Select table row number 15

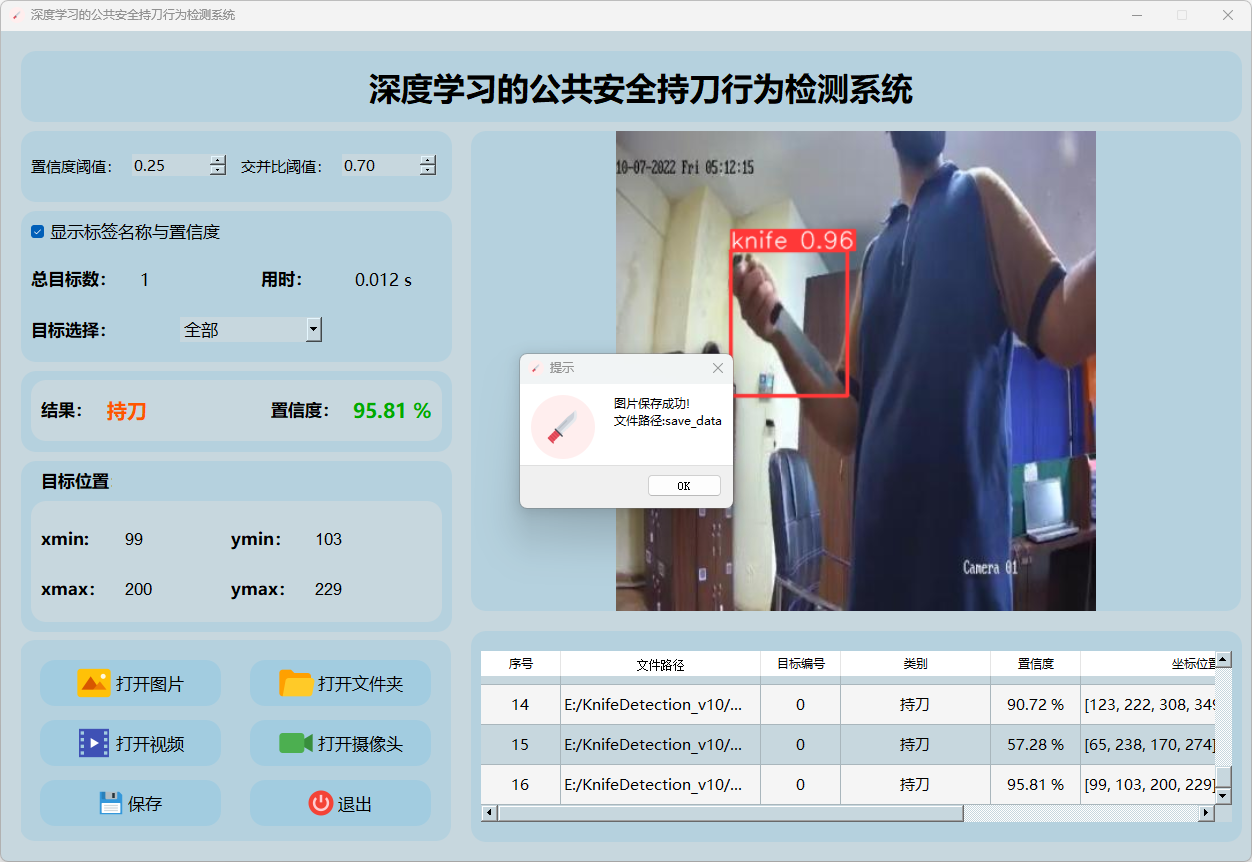click(520, 745)
